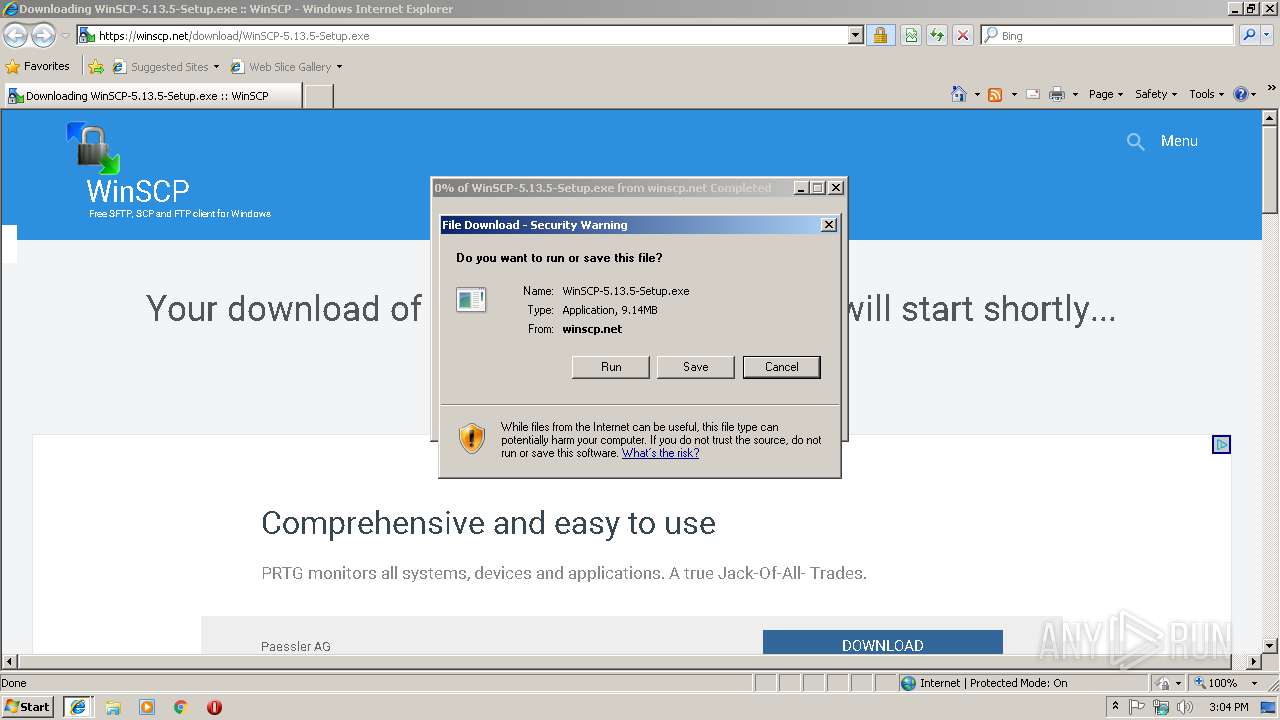1280x720 pixels.
Task: Open the Home page icon
Action: pos(959,94)
